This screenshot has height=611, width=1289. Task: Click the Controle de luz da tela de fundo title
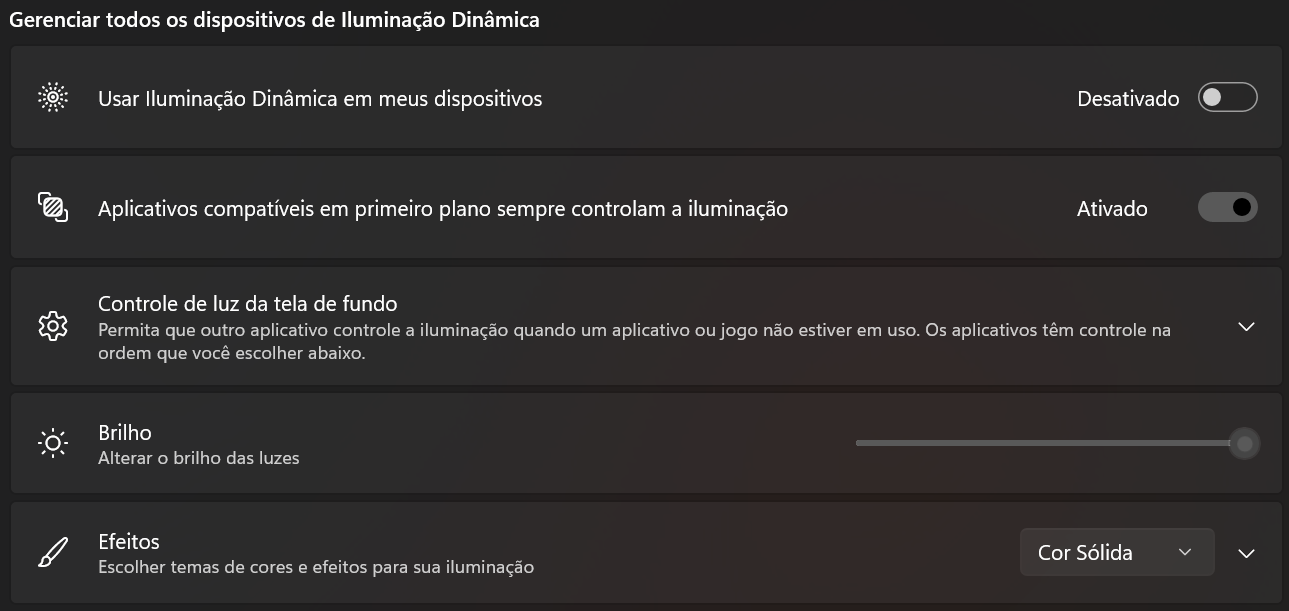click(x=247, y=303)
